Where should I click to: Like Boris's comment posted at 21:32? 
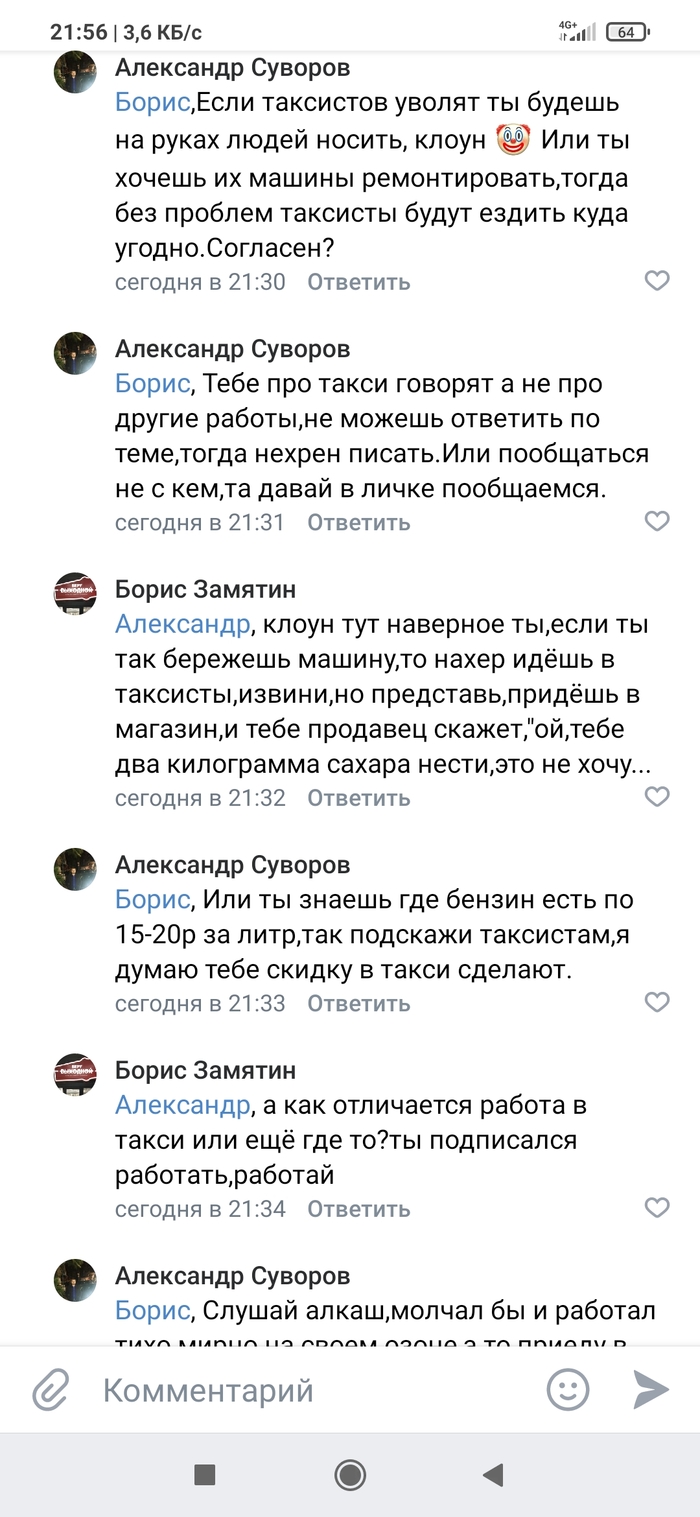tap(656, 797)
